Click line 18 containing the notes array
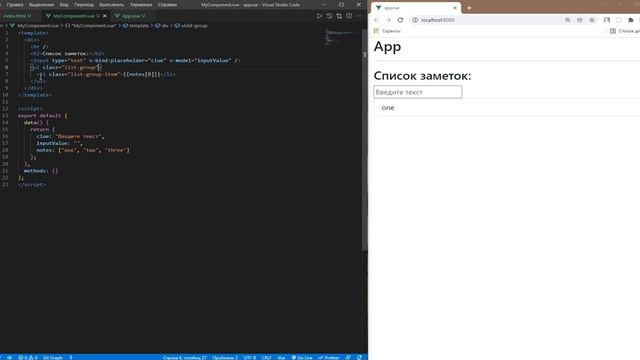 click(83, 150)
